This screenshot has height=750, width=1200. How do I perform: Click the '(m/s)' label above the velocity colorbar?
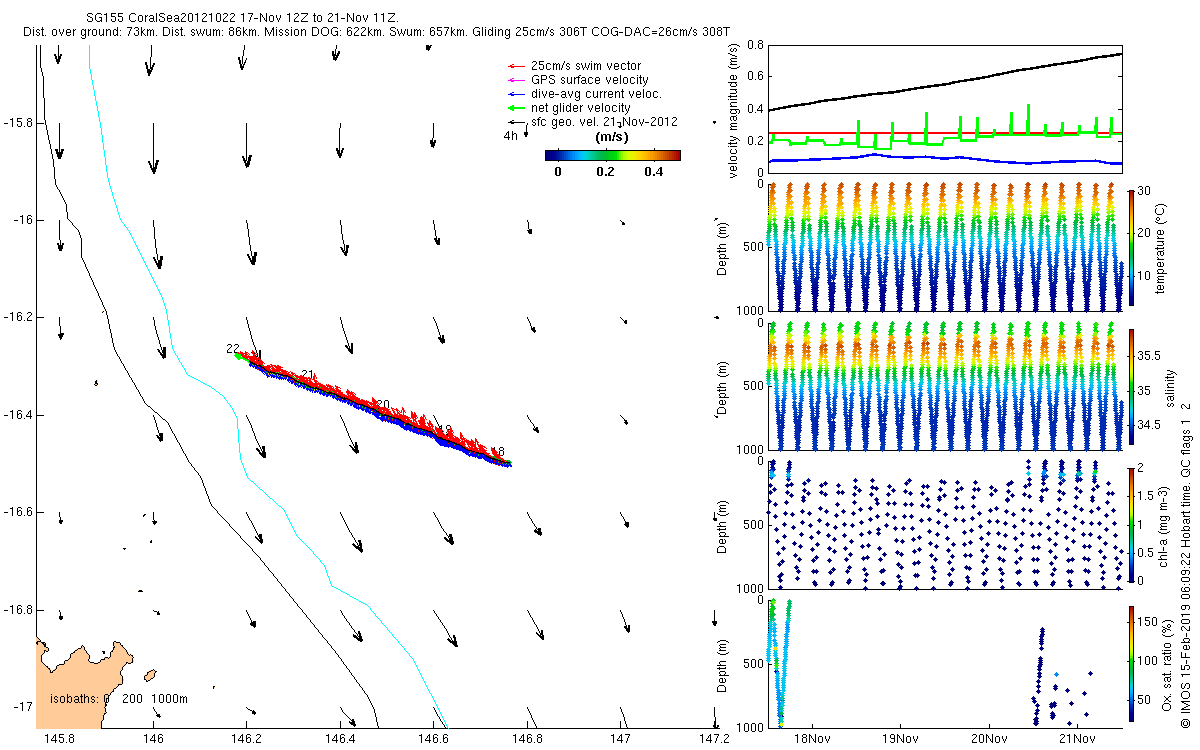click(x=611, y=137)
